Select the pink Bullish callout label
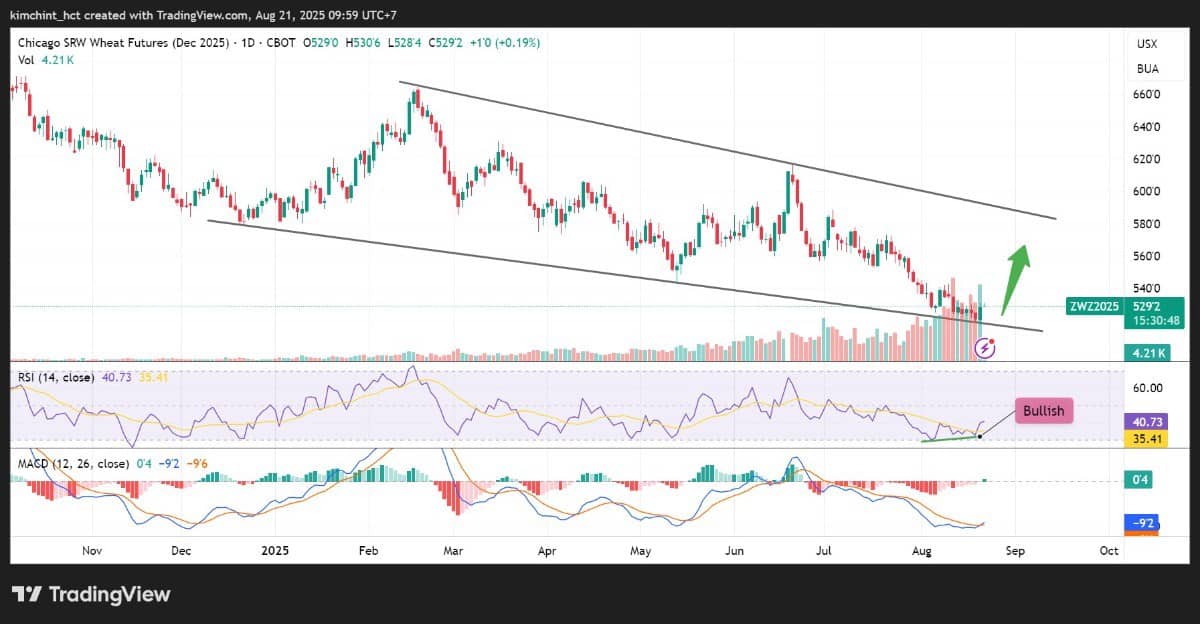This screenshot has height=624, width=1200. (x=1046, y=411)
